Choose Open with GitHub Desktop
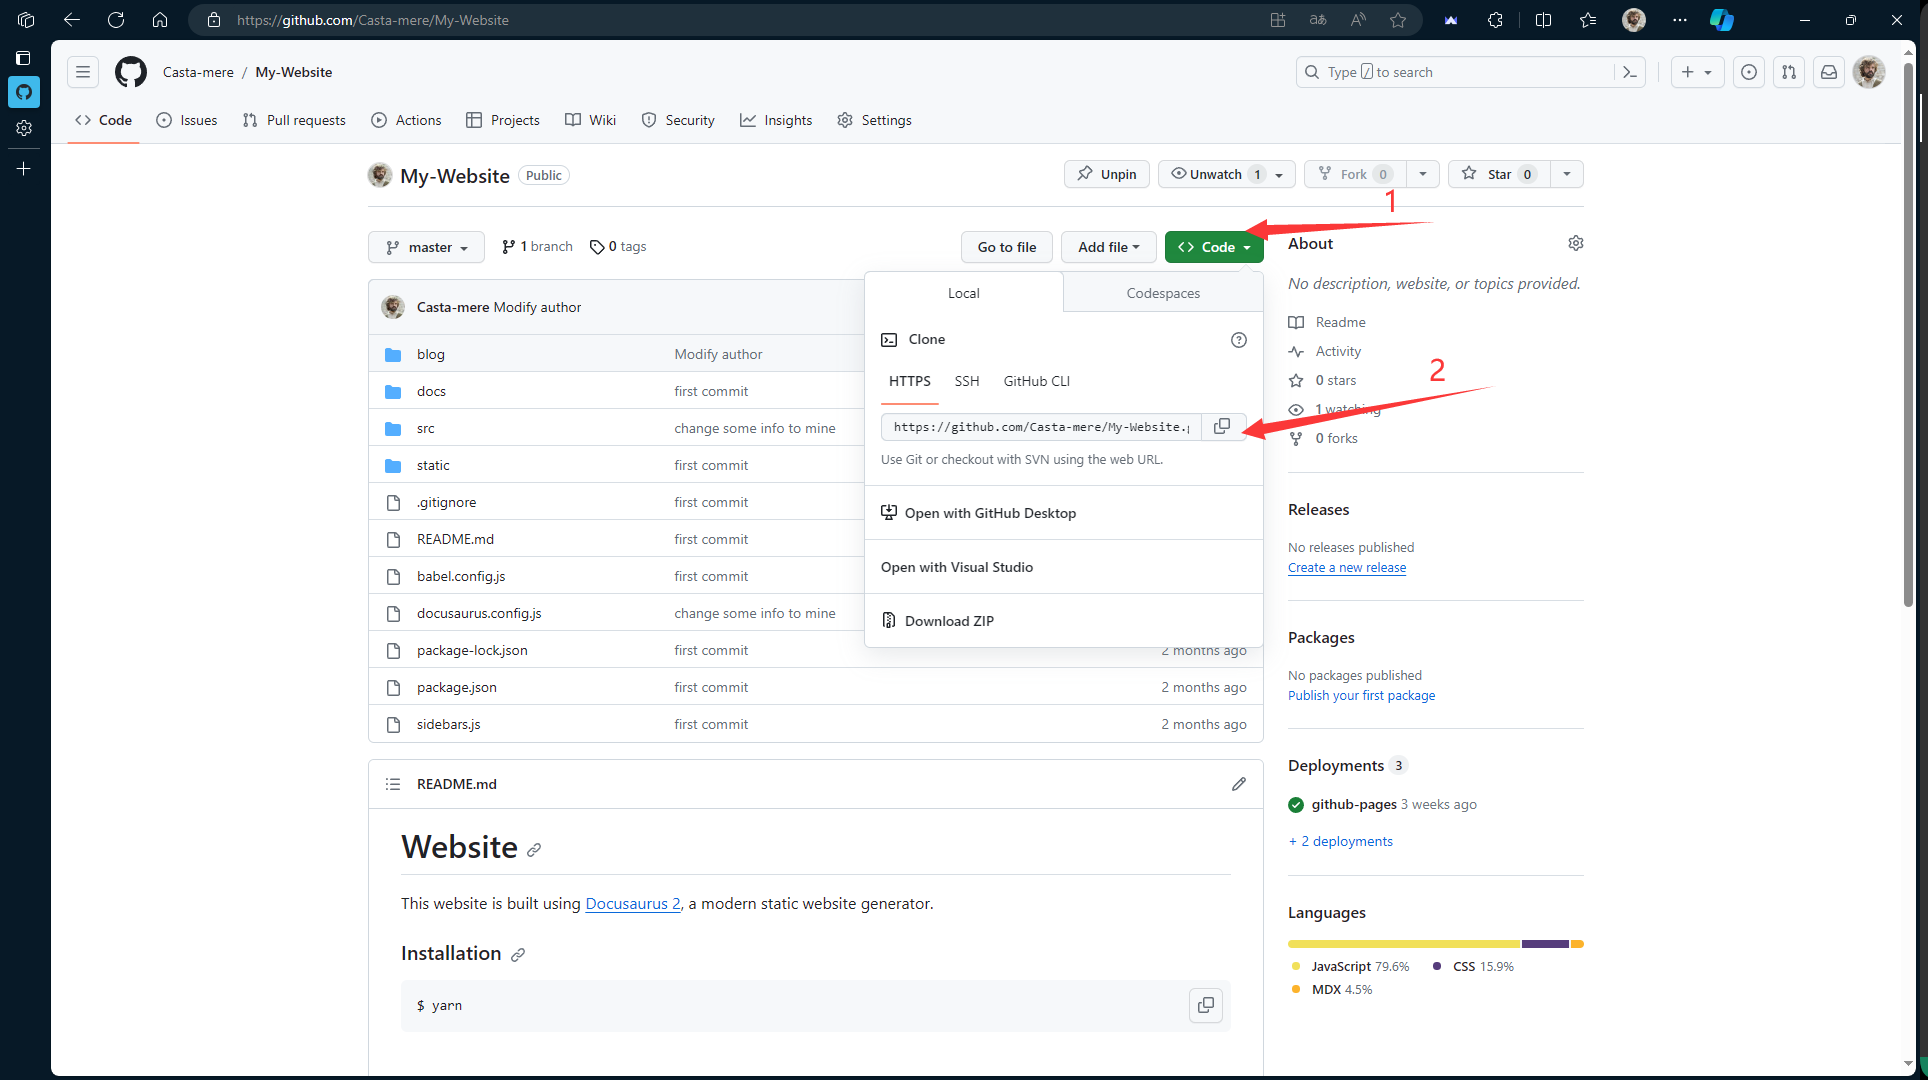The width and height of the screenshot is (1928, 1080). [1064, 513]
